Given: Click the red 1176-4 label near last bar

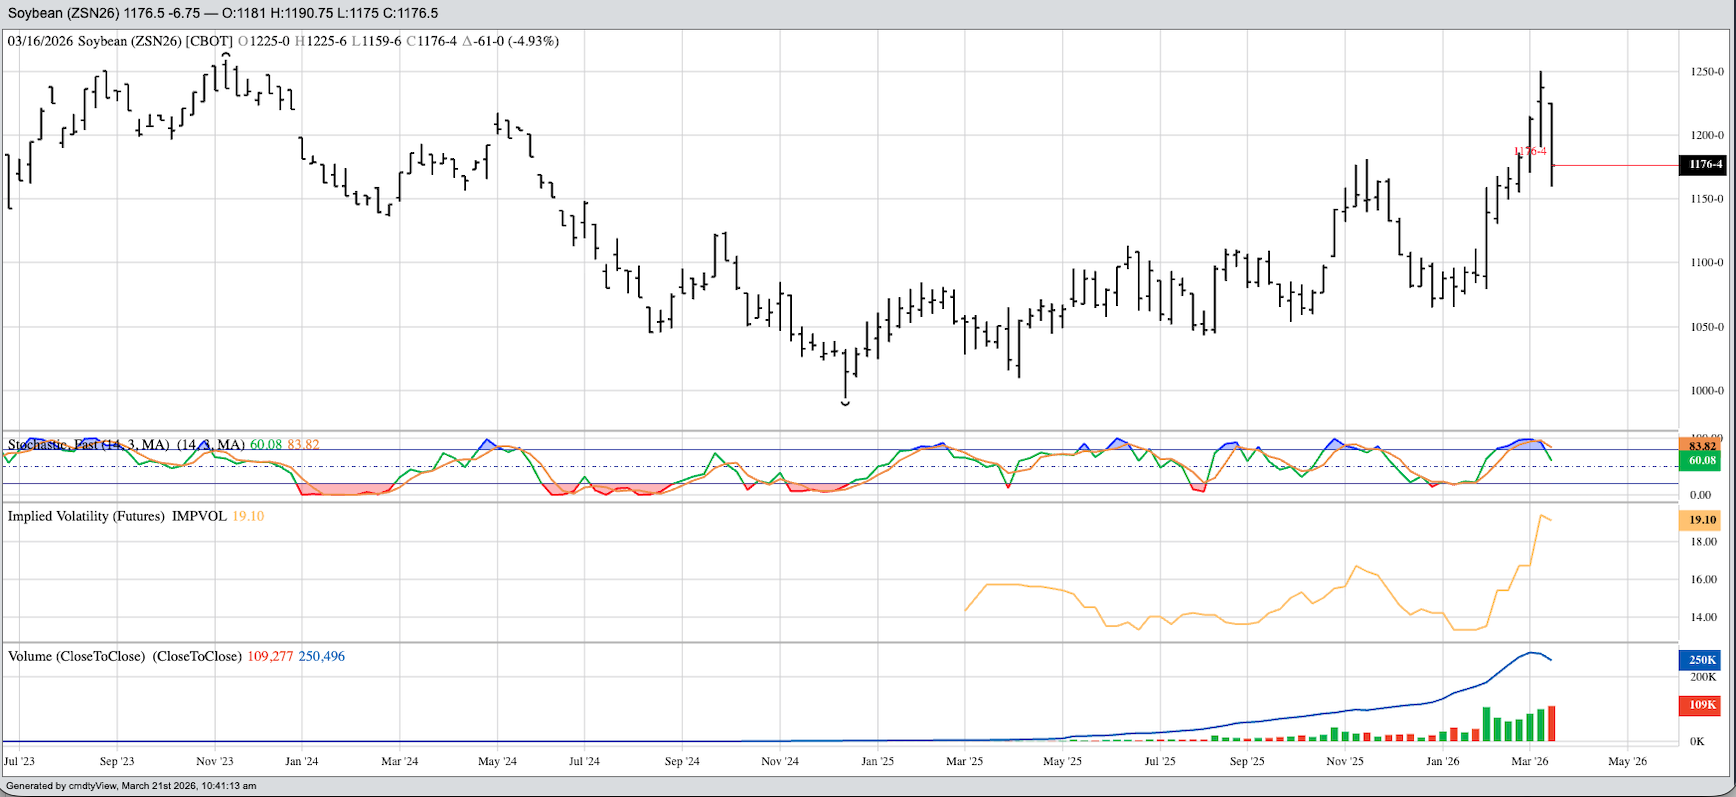Looking at the screenshot, I should pos(1530,152).
